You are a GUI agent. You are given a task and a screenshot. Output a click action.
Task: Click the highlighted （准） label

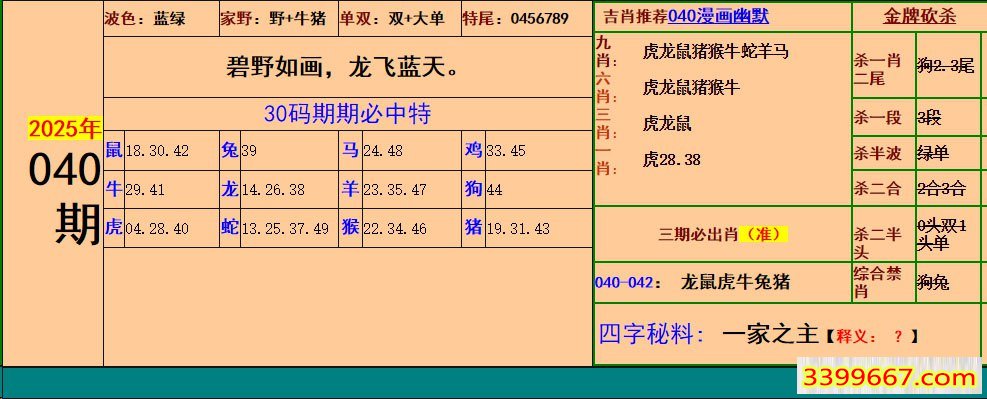pyautogui.click(x=764, y=234)
